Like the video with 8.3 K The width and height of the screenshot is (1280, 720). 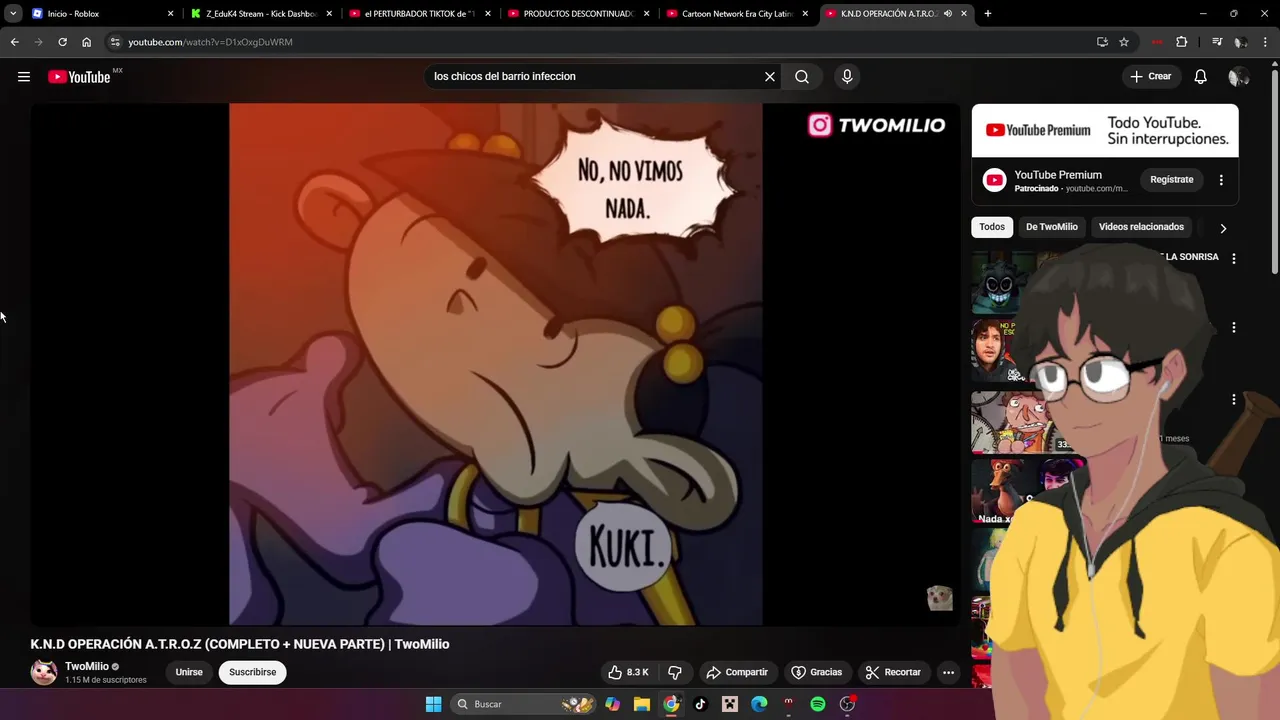tap(628, 672)
